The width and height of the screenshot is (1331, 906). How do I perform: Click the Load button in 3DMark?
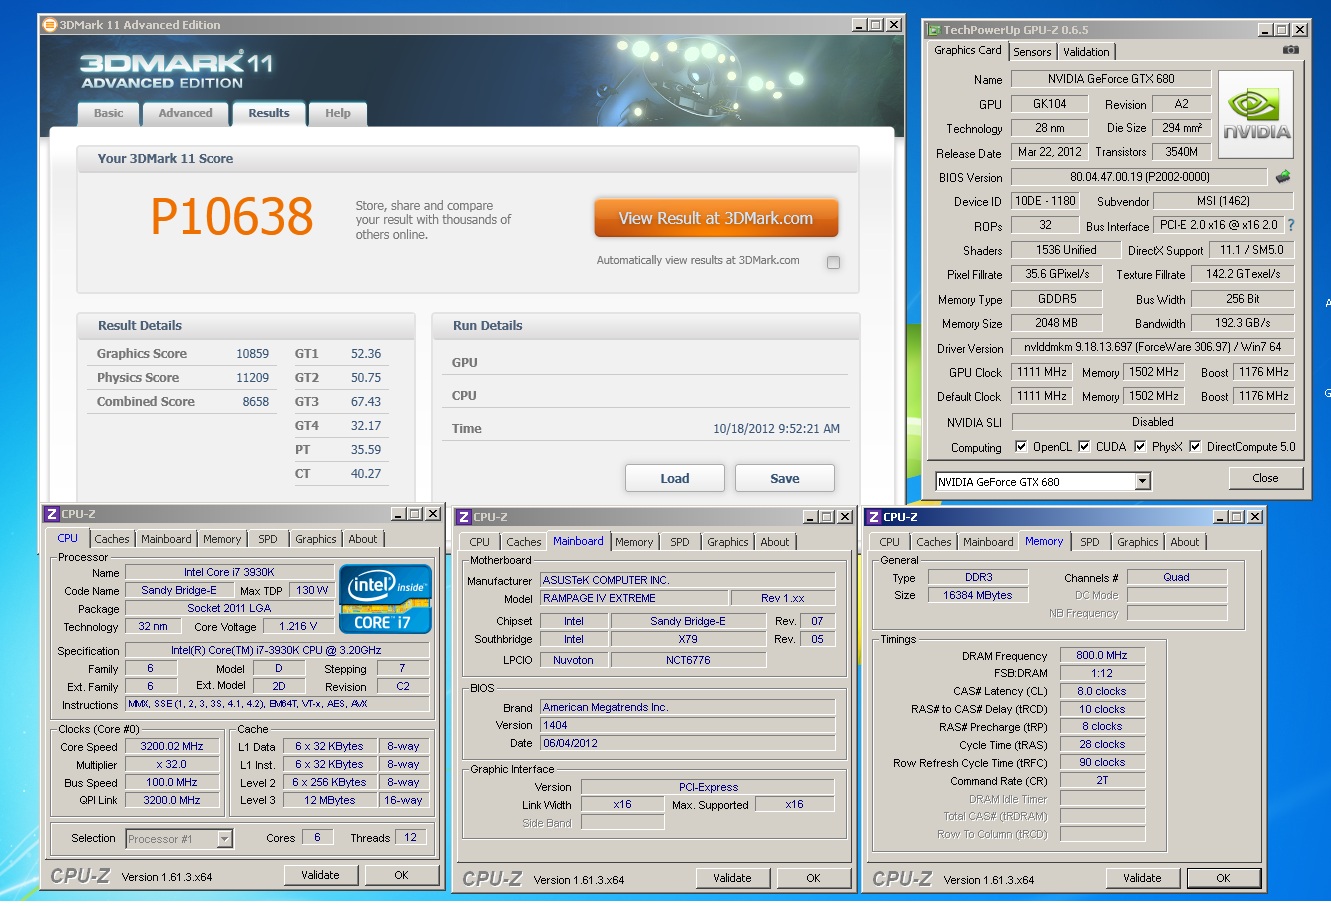pyautogui.click(x=675, y=478)
